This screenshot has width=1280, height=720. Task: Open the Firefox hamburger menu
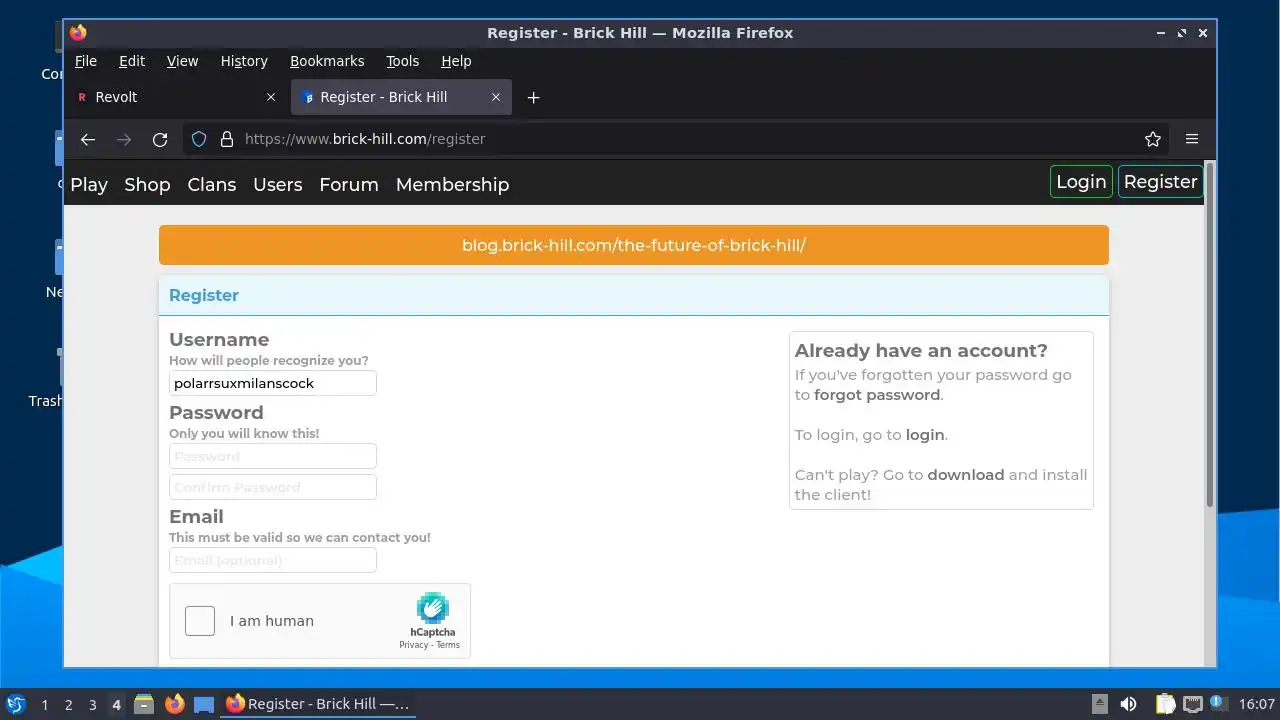coord(1192,139)
